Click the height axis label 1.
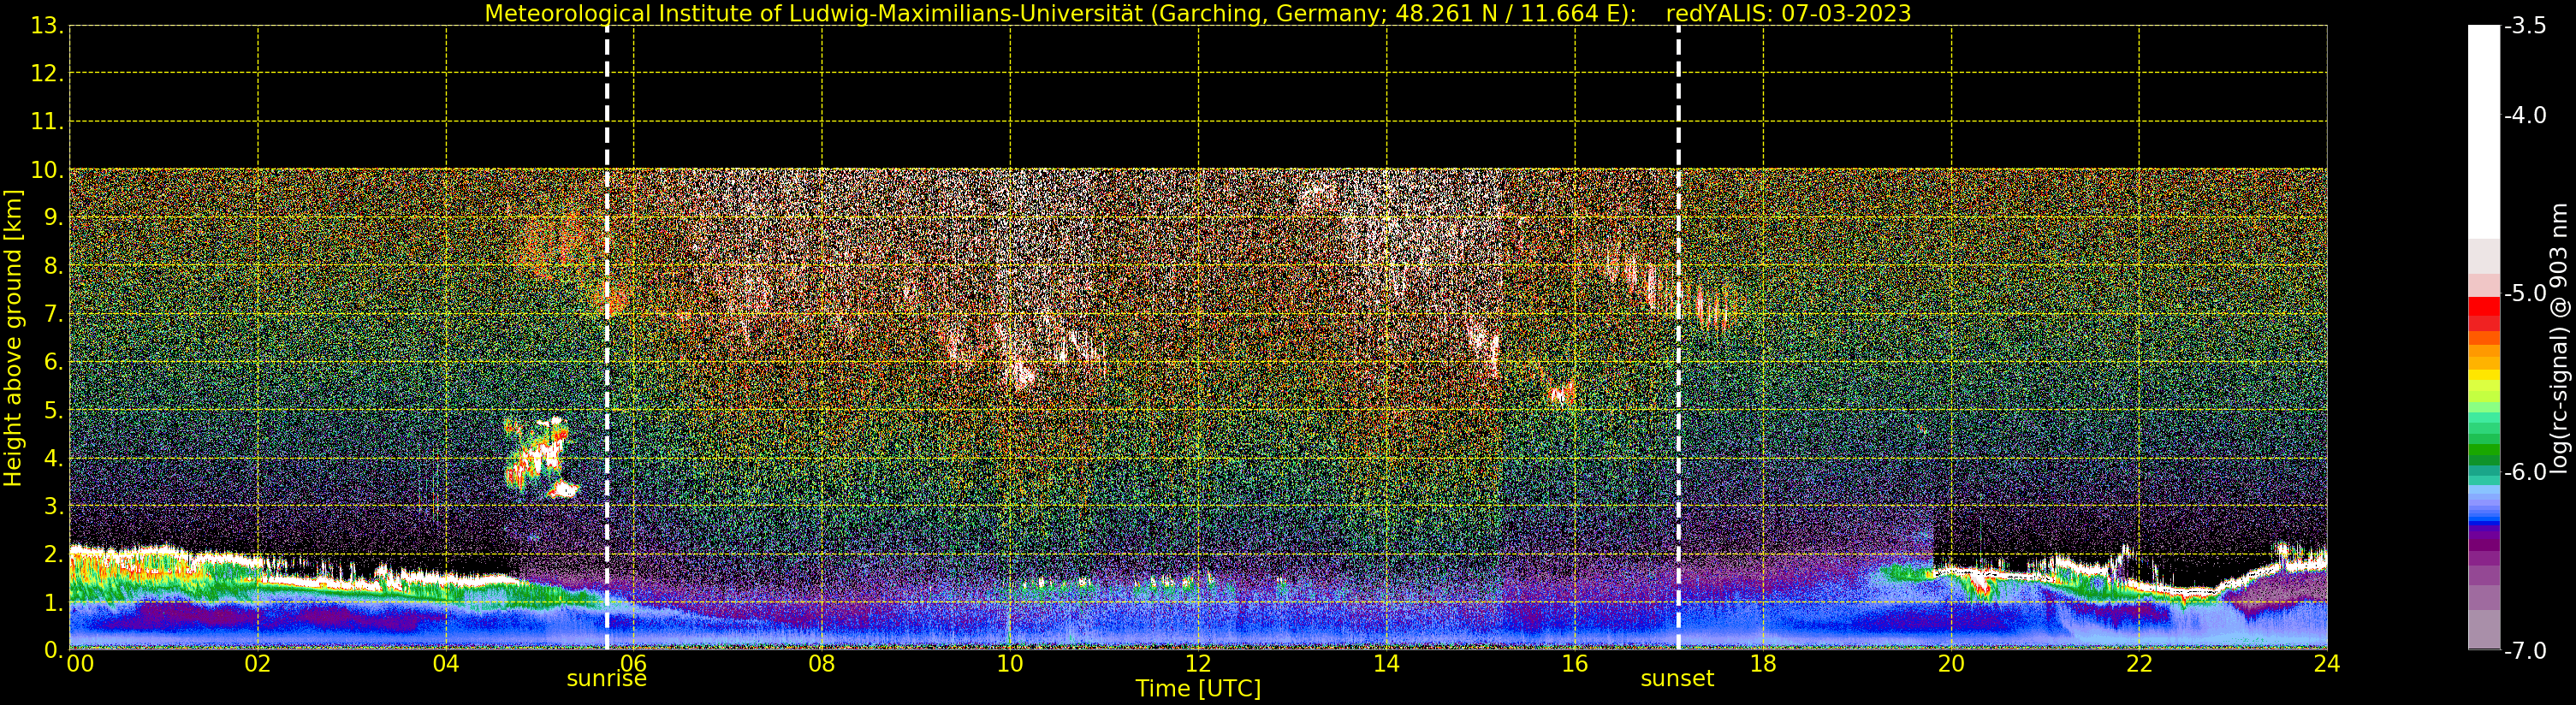Screen dimensions: 2576x705 click(54, 602)
